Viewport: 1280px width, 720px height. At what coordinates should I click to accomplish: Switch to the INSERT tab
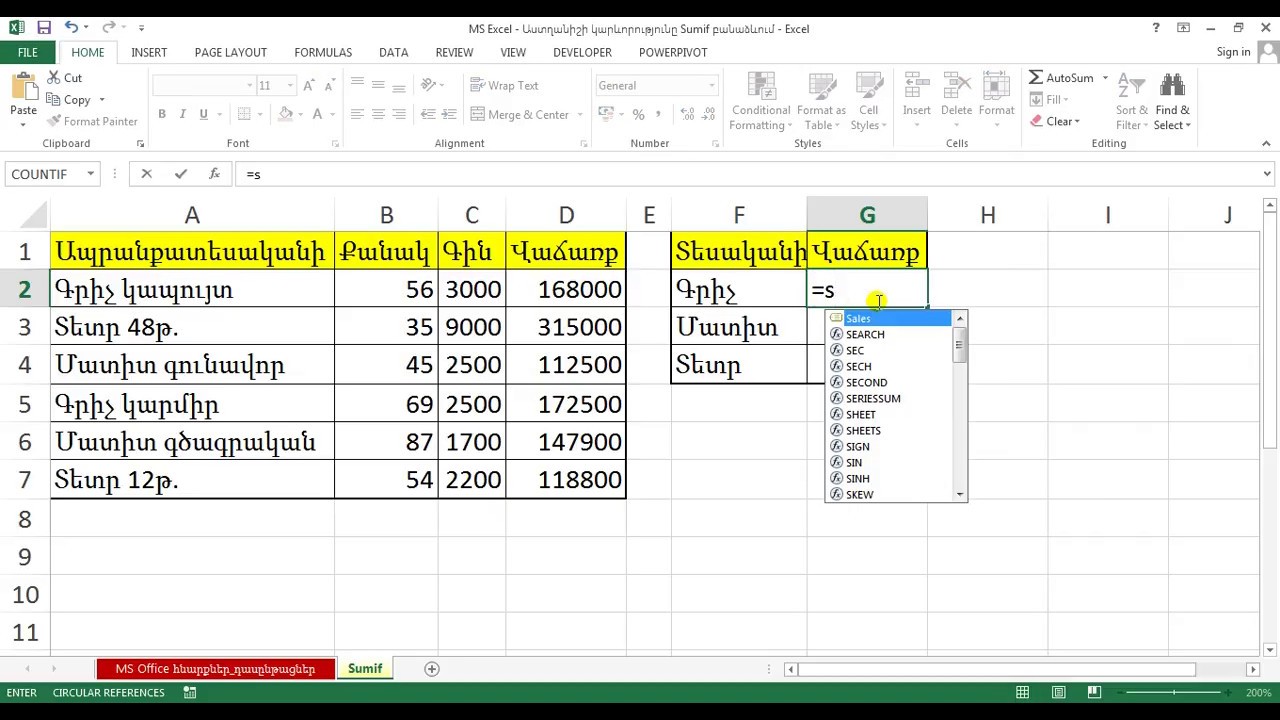tap(149, 52)
